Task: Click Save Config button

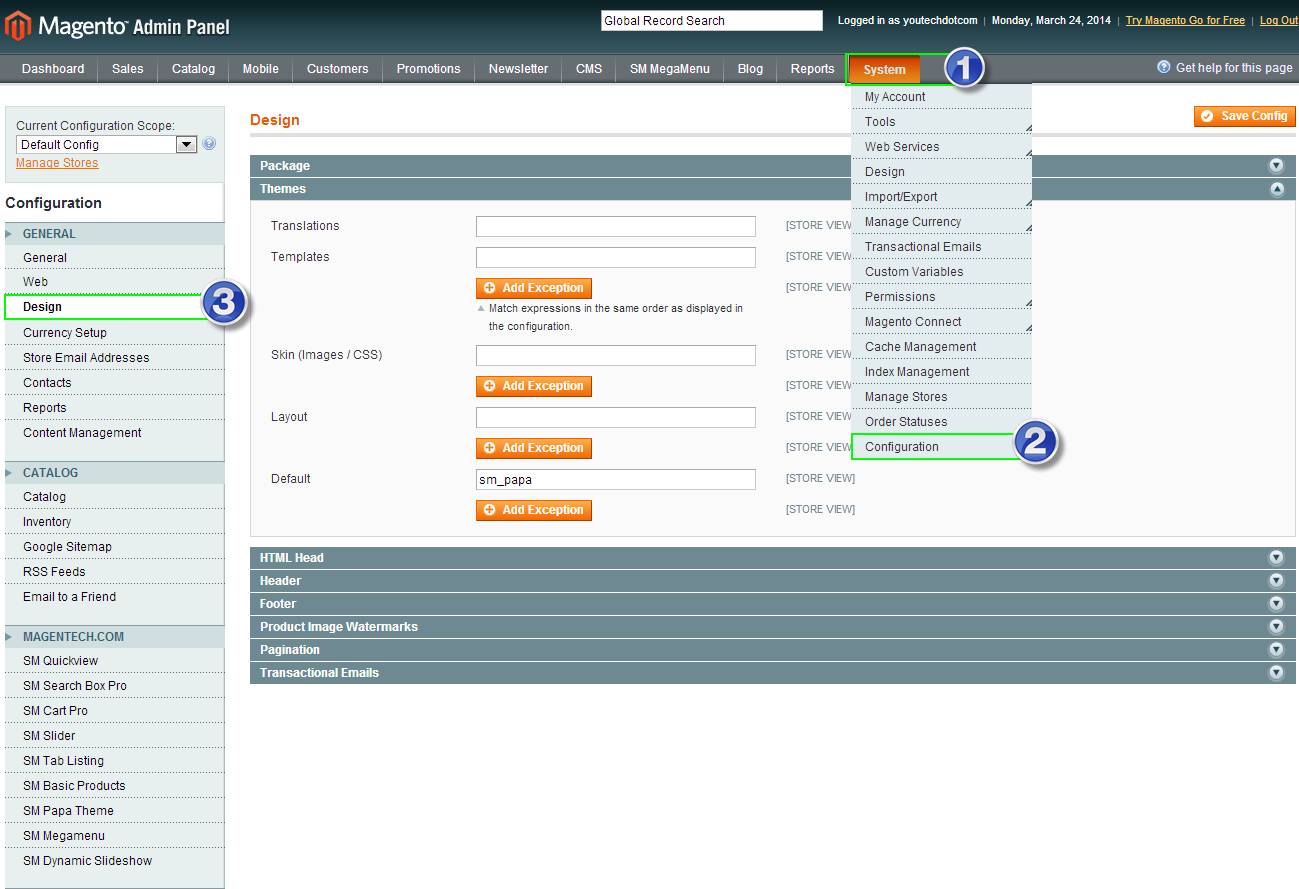Action: coord(1244,116)
